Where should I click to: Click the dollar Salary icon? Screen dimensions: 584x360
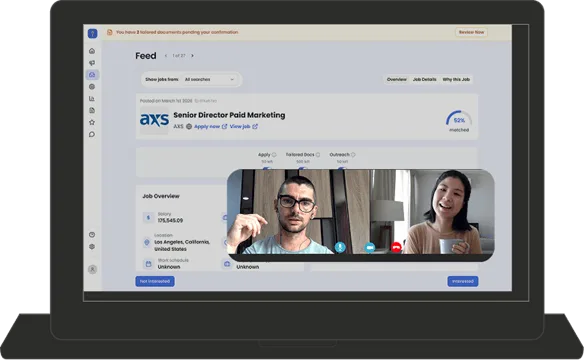pos(148,217)
